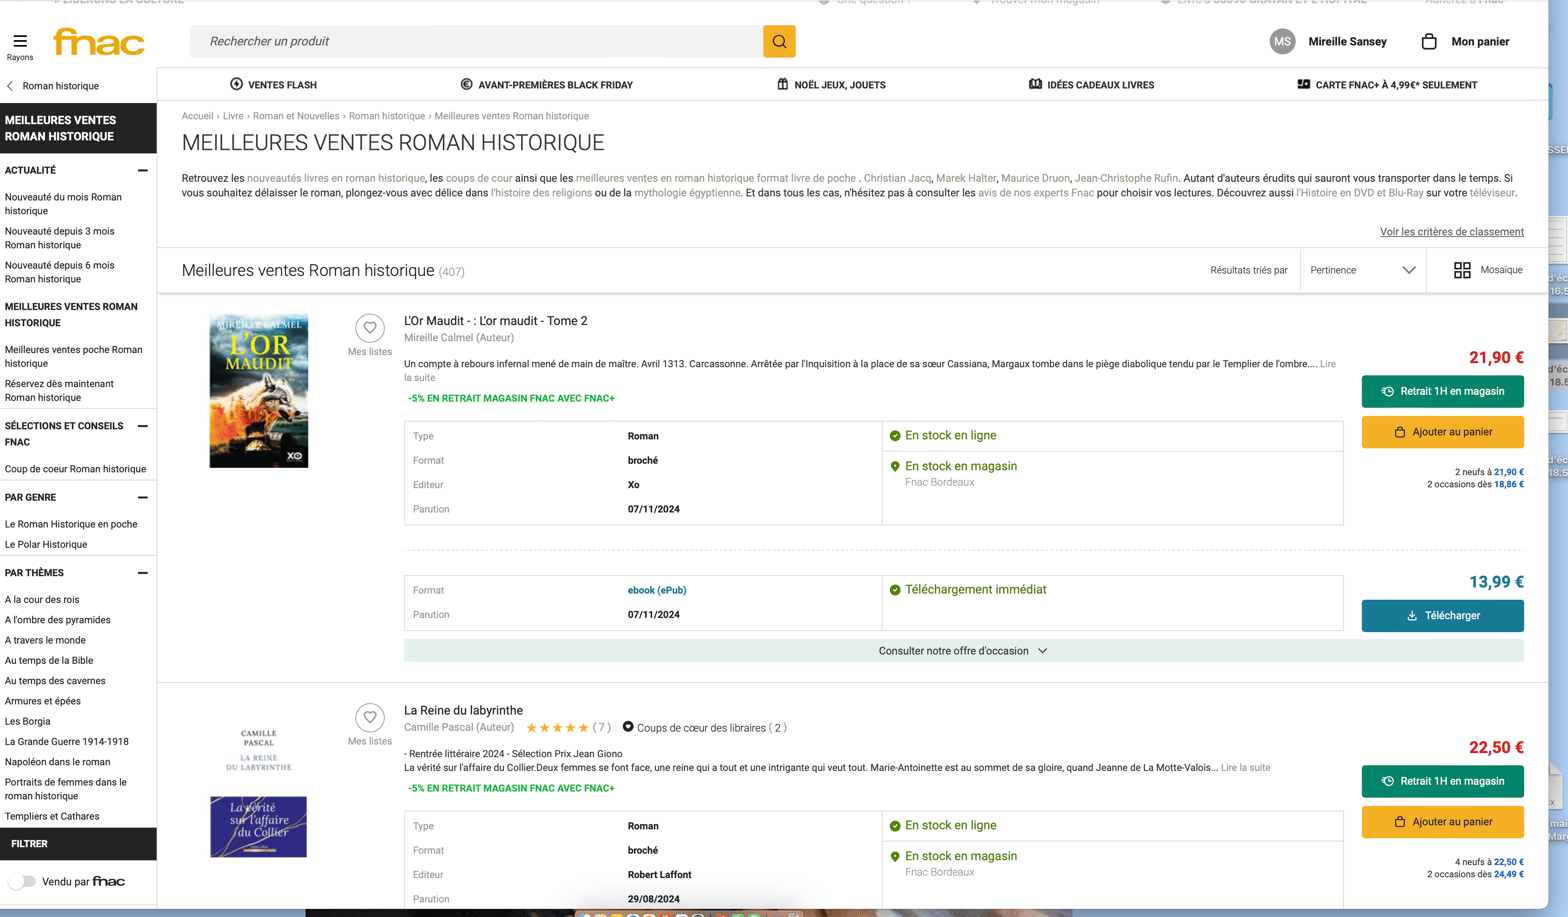Select Napoléon dans le roman theme
Image resolution: width=1568 pixels, height=917 pixels.
coord(58,762)
